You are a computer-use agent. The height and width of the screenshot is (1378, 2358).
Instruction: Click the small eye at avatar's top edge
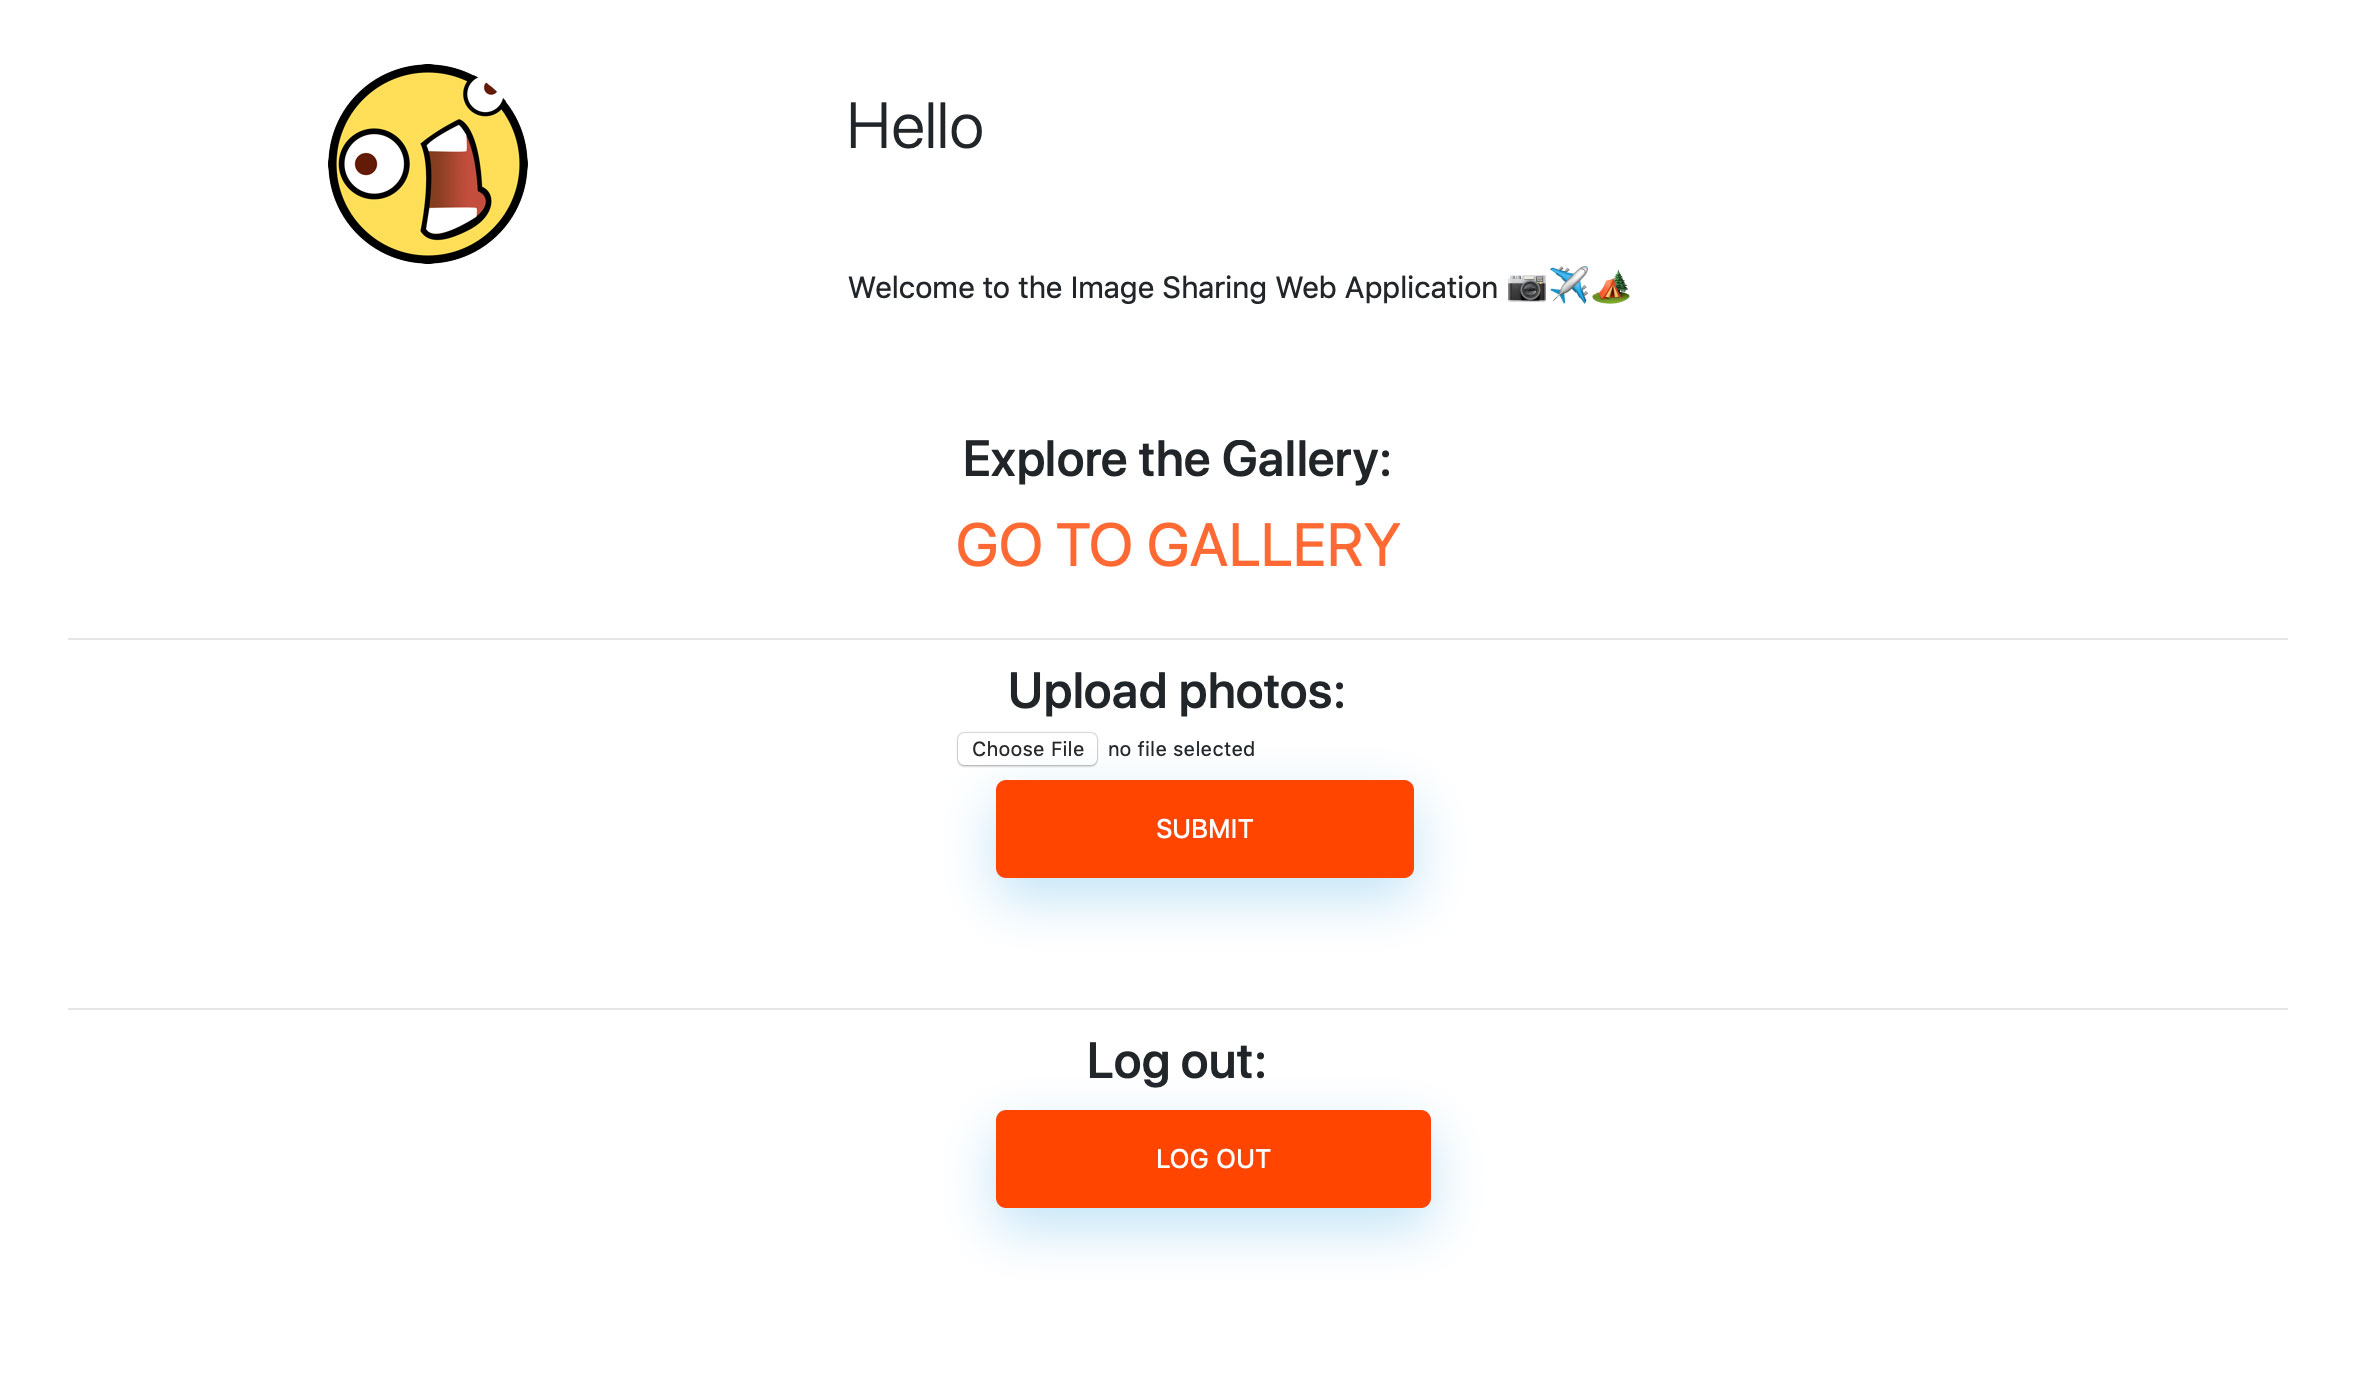pyautogui.click(x=487, y=95)
